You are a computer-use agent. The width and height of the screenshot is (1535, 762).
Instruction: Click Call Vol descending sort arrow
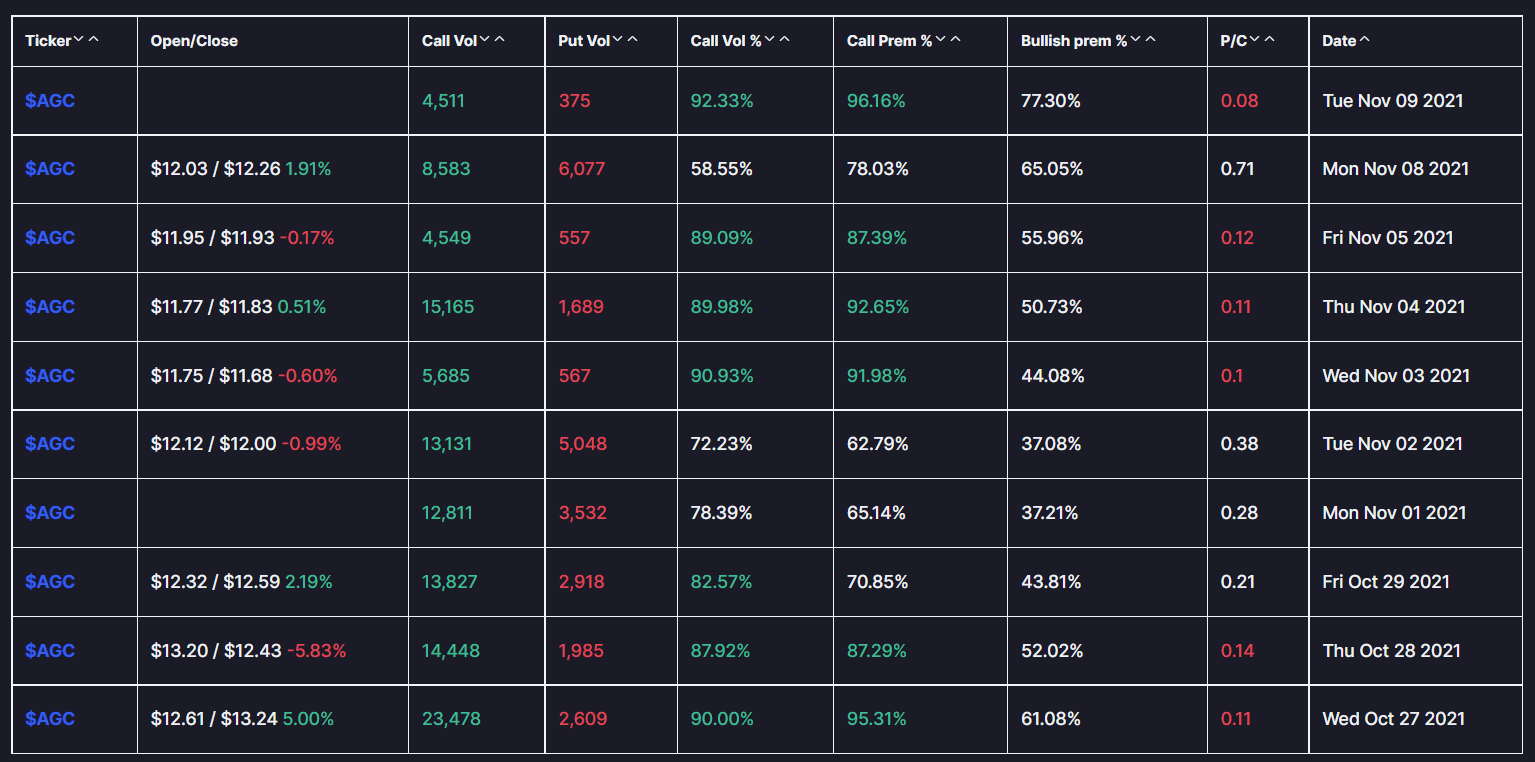485,40
